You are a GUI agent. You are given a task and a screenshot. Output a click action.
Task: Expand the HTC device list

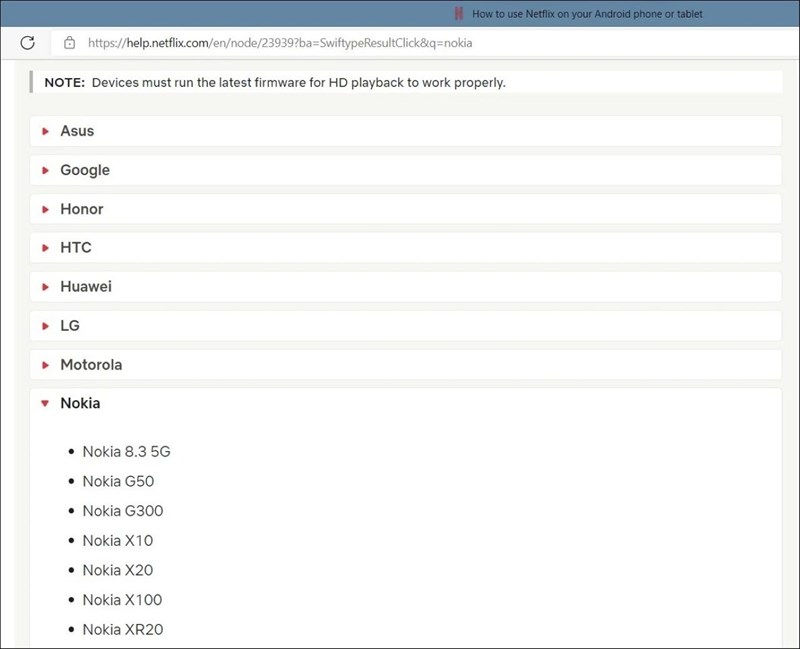pyautogui.click(x=406, y=248)
